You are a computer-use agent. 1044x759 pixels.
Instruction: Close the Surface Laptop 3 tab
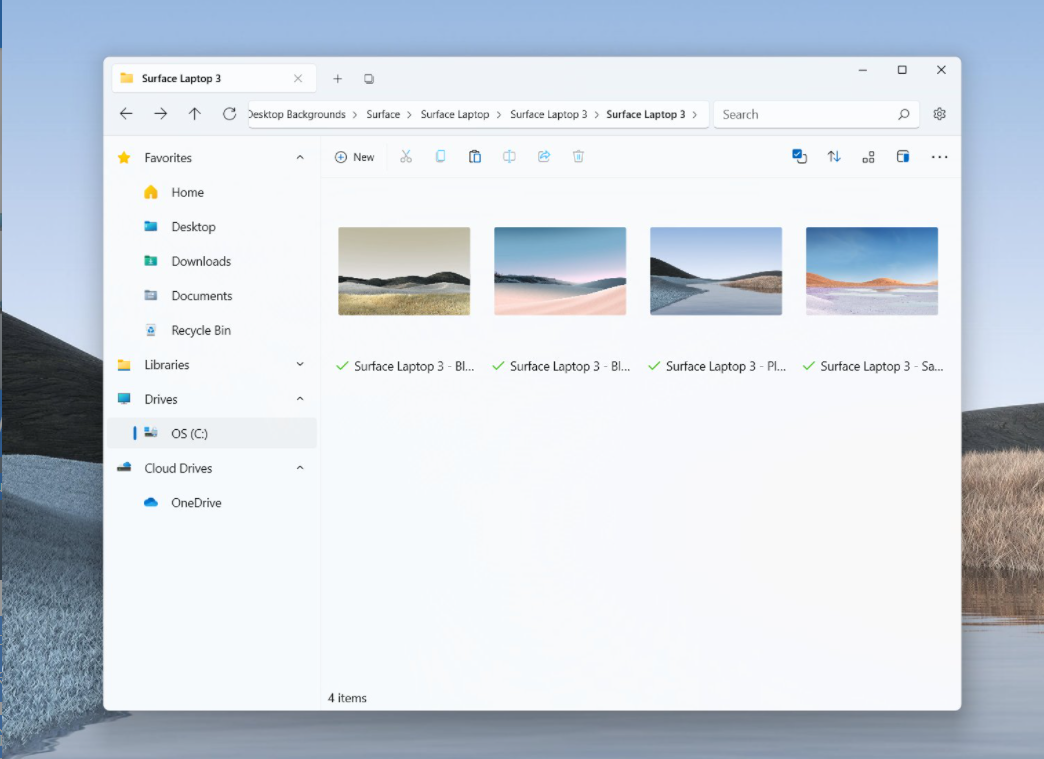coord(298,79)
